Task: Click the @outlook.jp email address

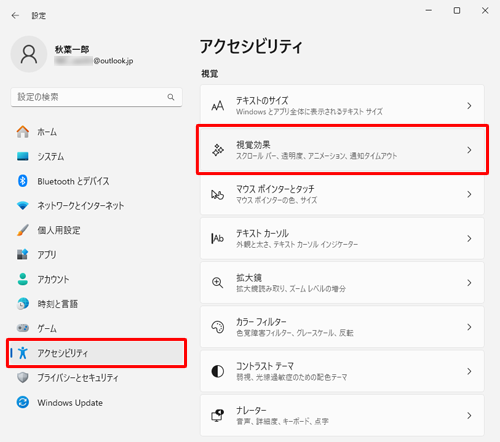Action: 113,61
